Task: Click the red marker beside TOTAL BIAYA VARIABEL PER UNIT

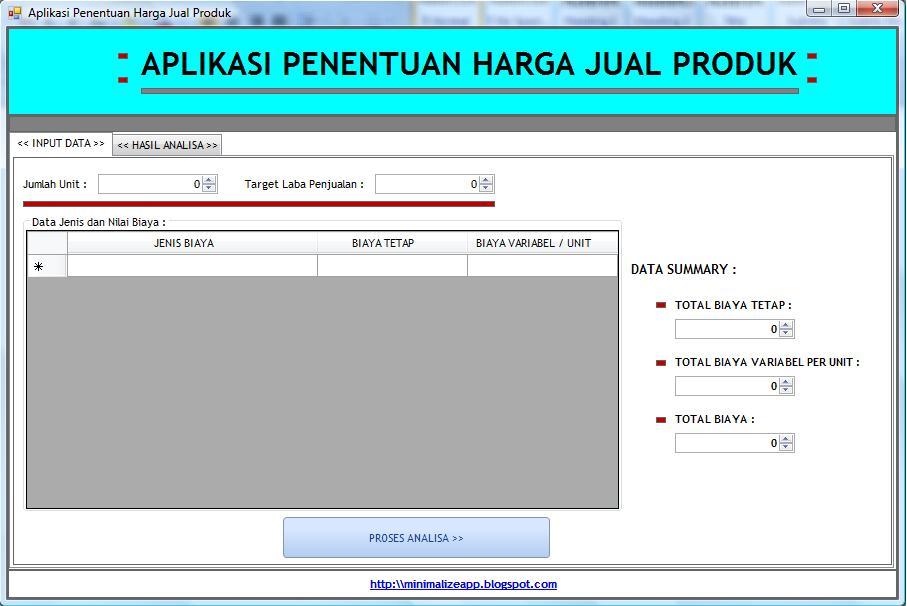Action: point(660,362)
